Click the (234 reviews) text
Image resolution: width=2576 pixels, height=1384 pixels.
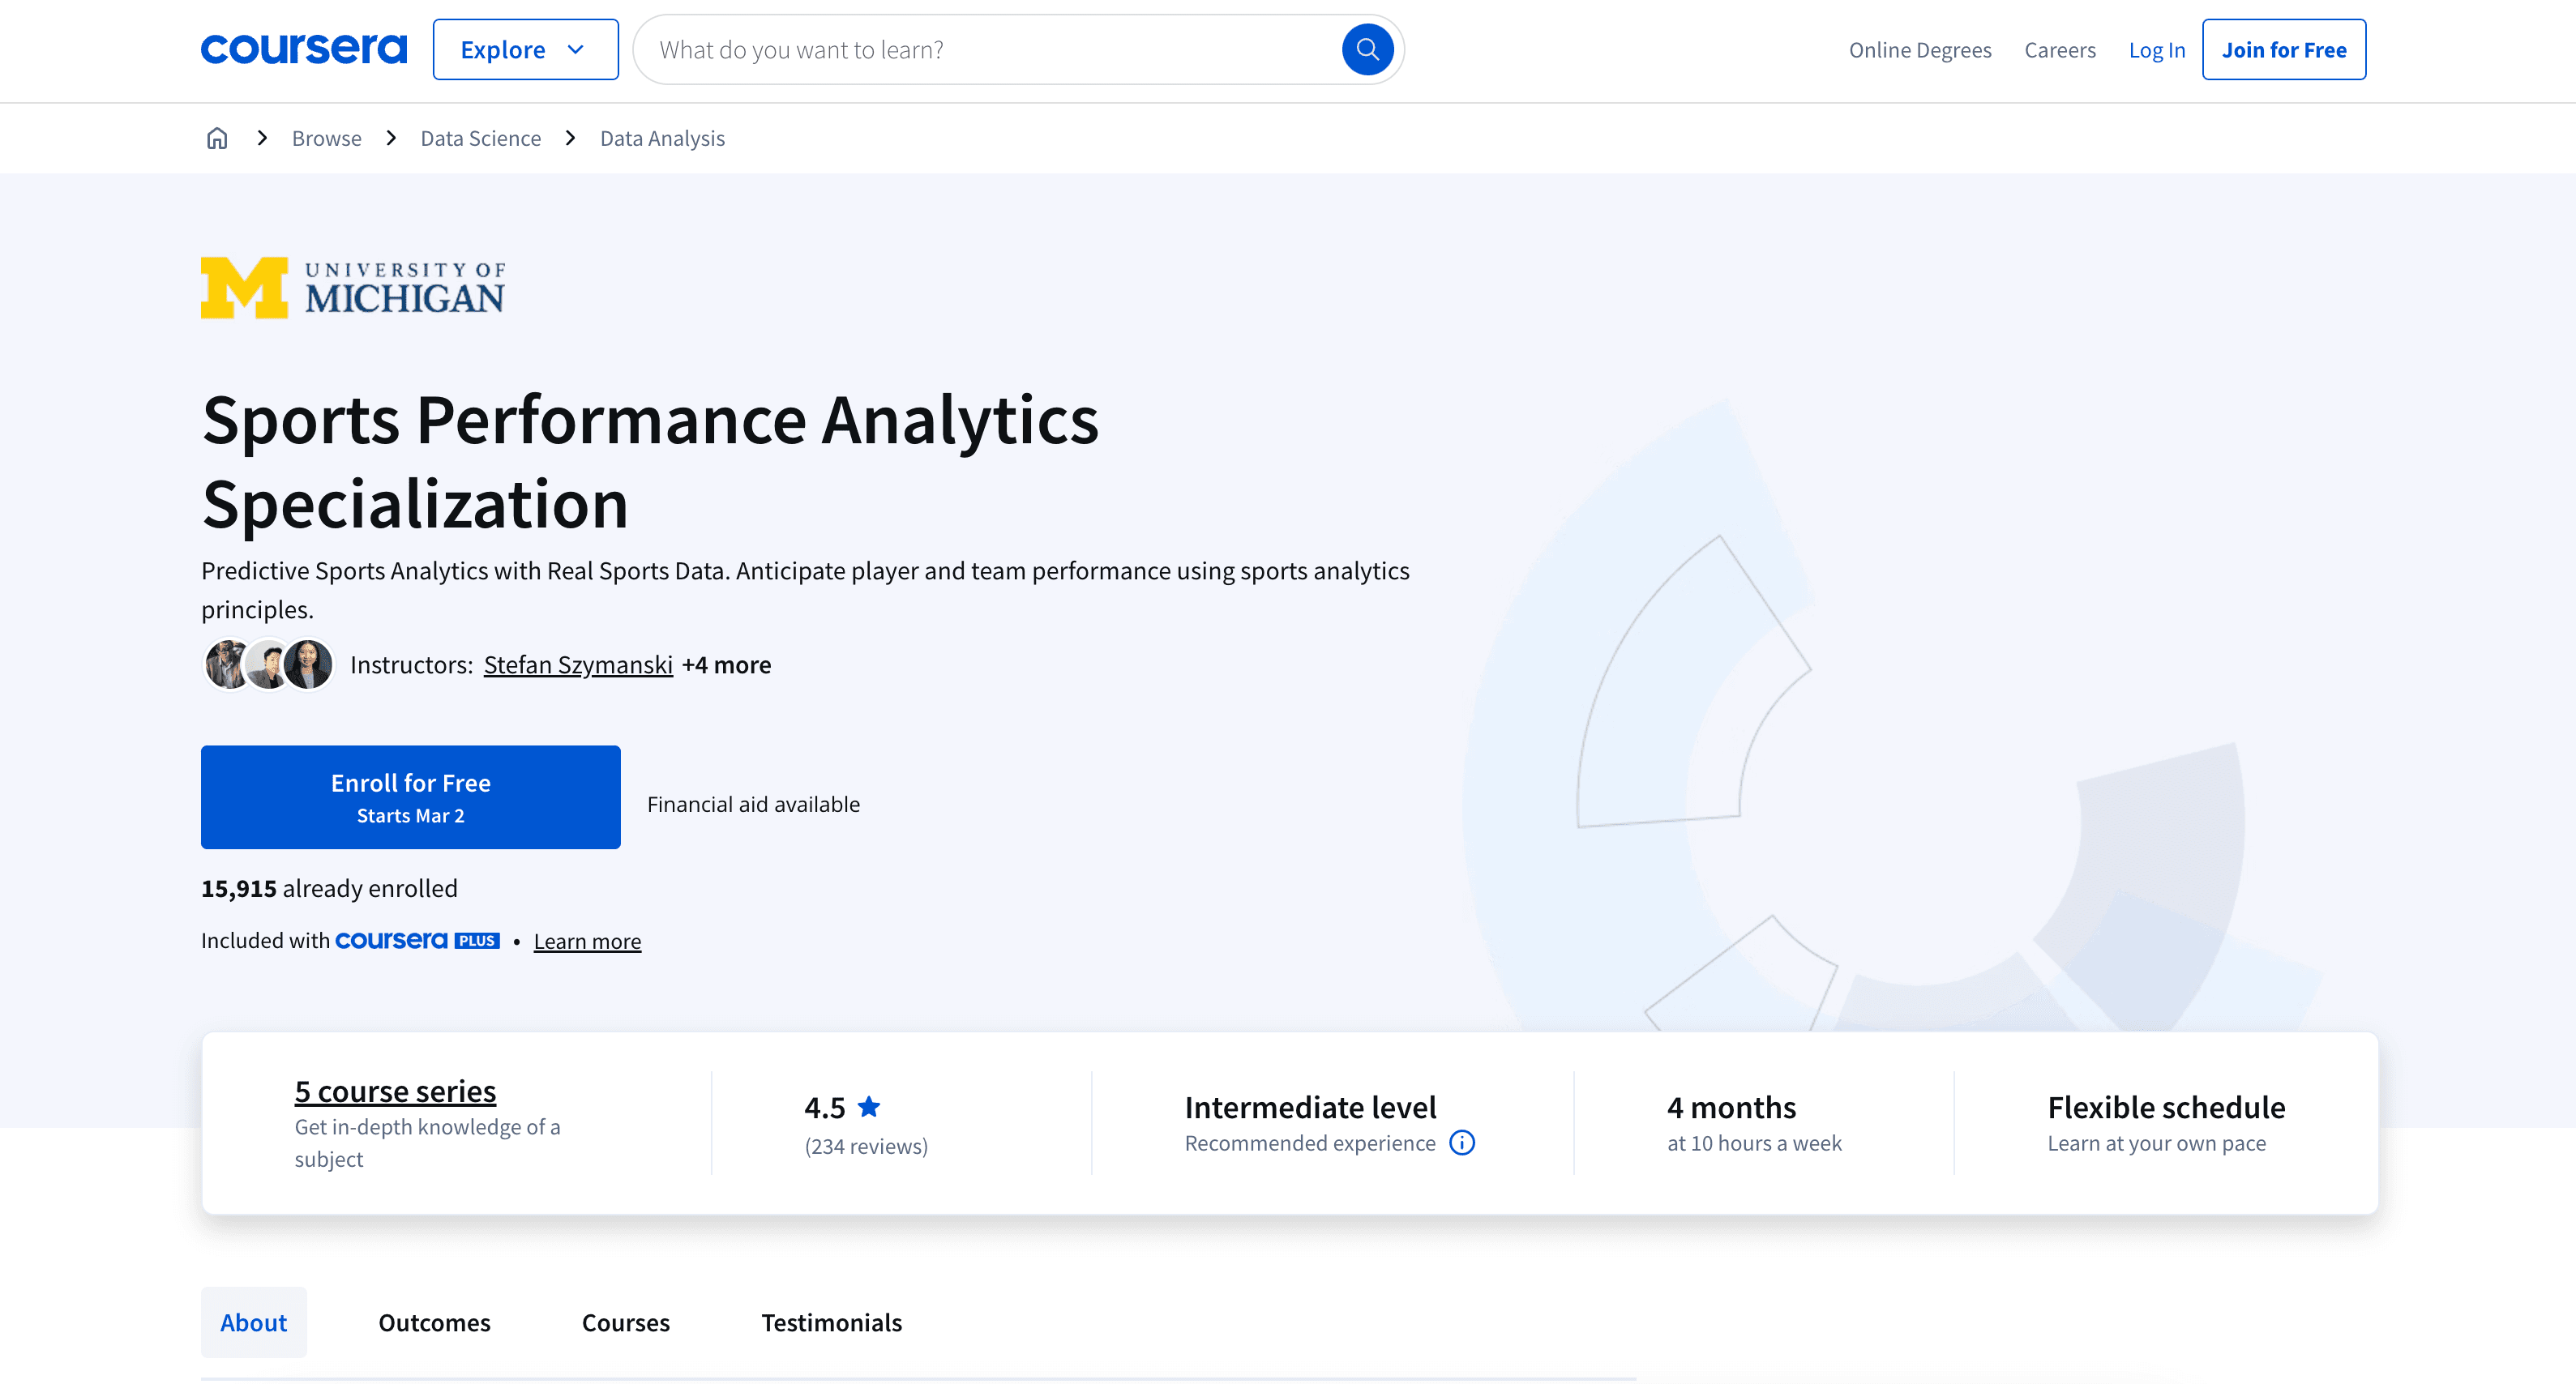coord(866,1146)
